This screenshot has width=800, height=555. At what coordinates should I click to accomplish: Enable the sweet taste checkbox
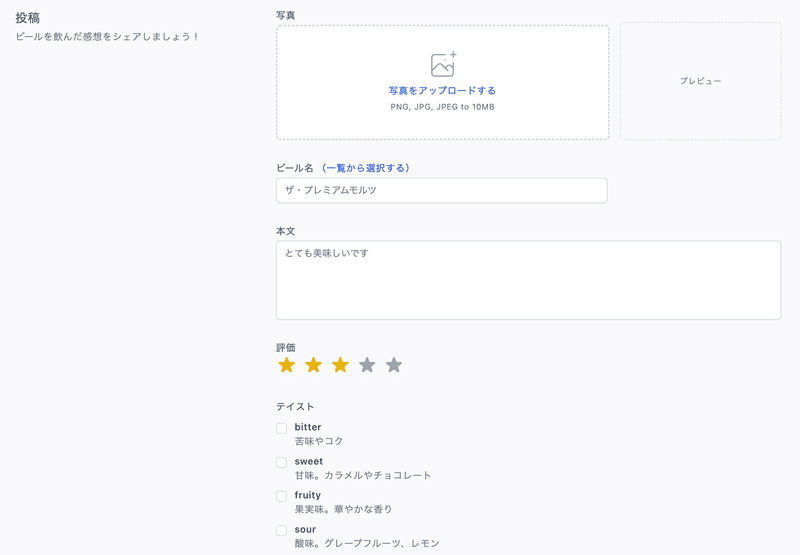[282, 462]
